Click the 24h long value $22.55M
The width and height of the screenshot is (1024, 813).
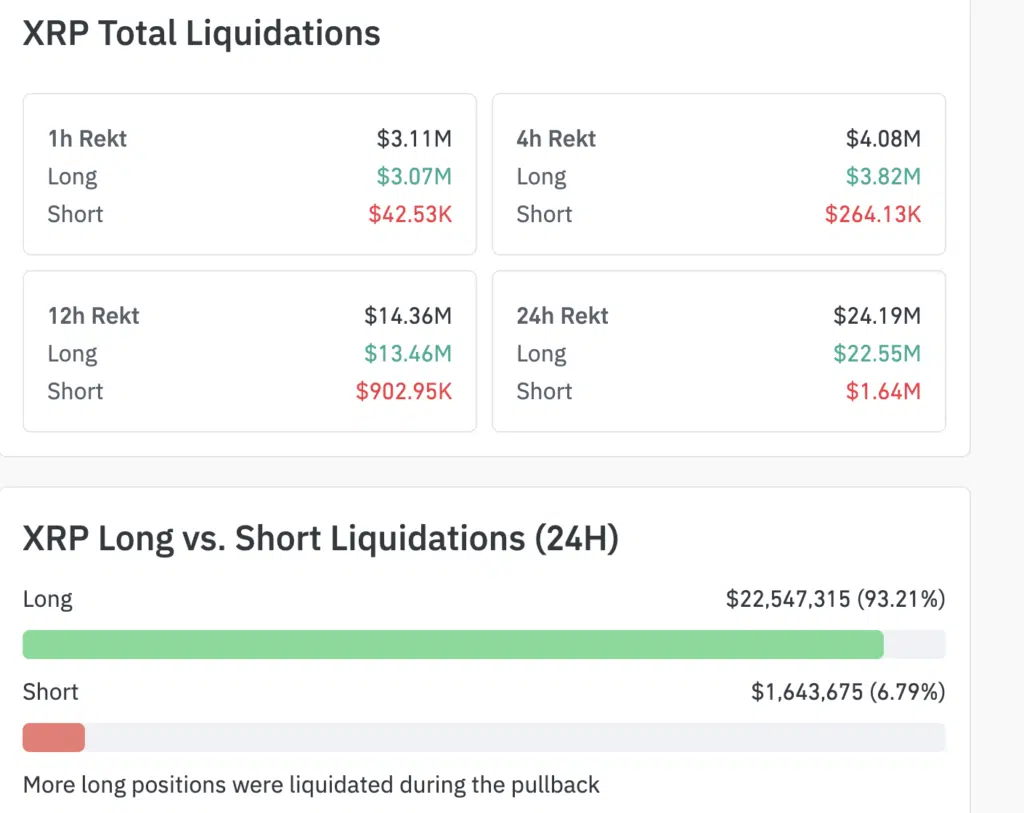coord(877,354)
